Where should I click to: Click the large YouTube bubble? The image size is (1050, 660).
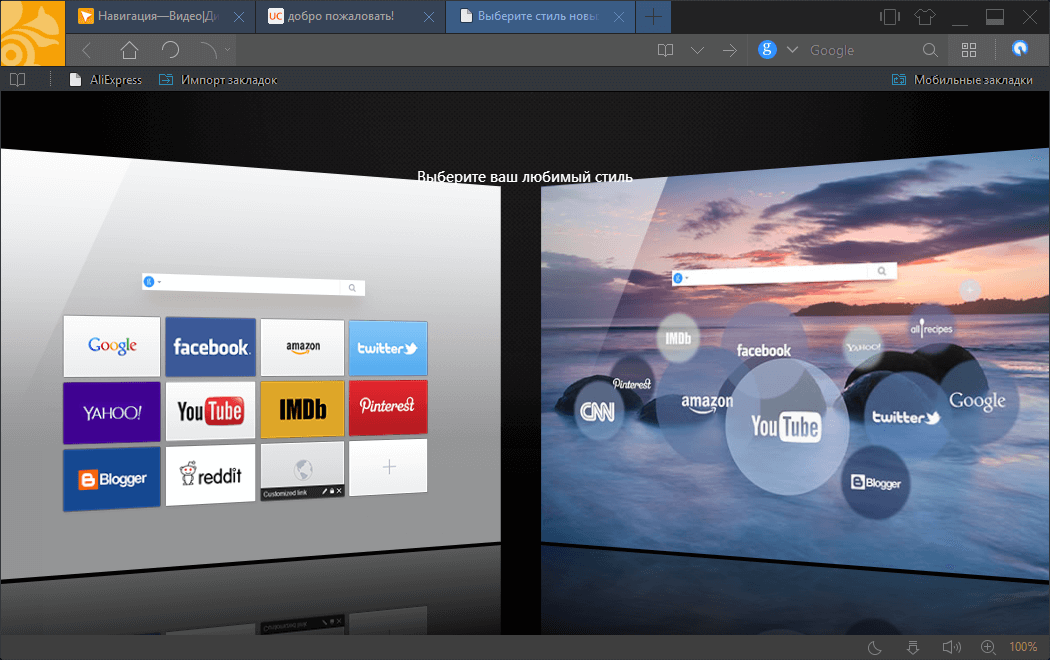[x=787, y=429]
